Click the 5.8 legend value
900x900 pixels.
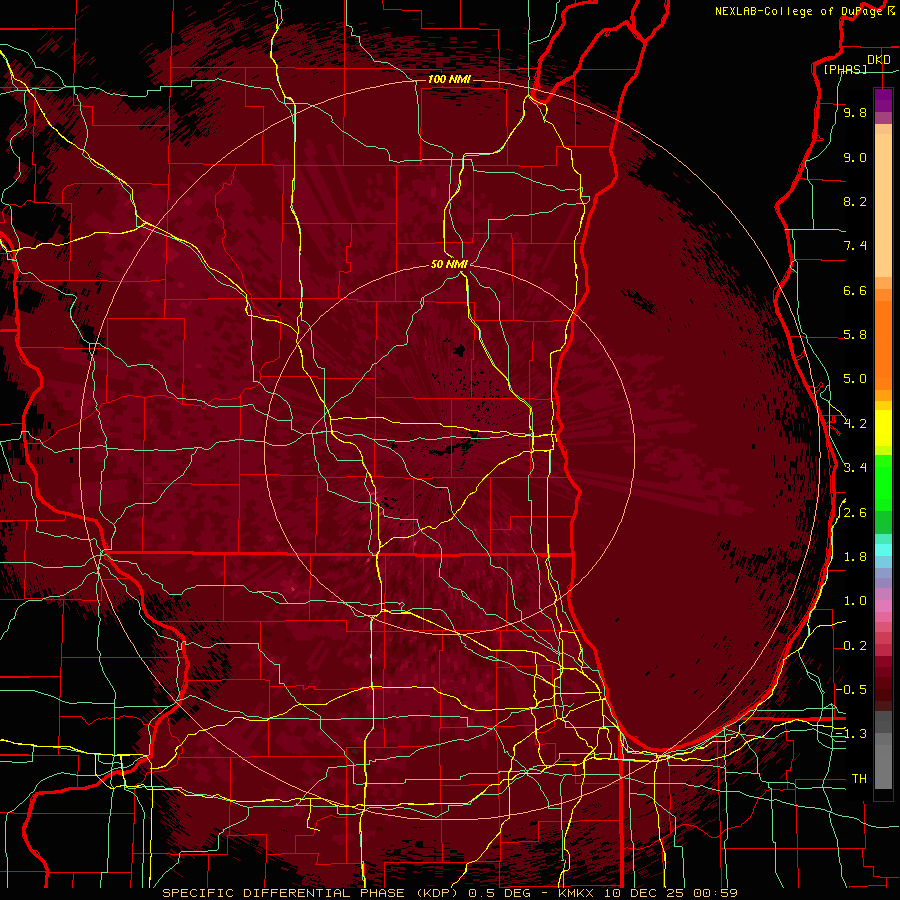[855, 335]
